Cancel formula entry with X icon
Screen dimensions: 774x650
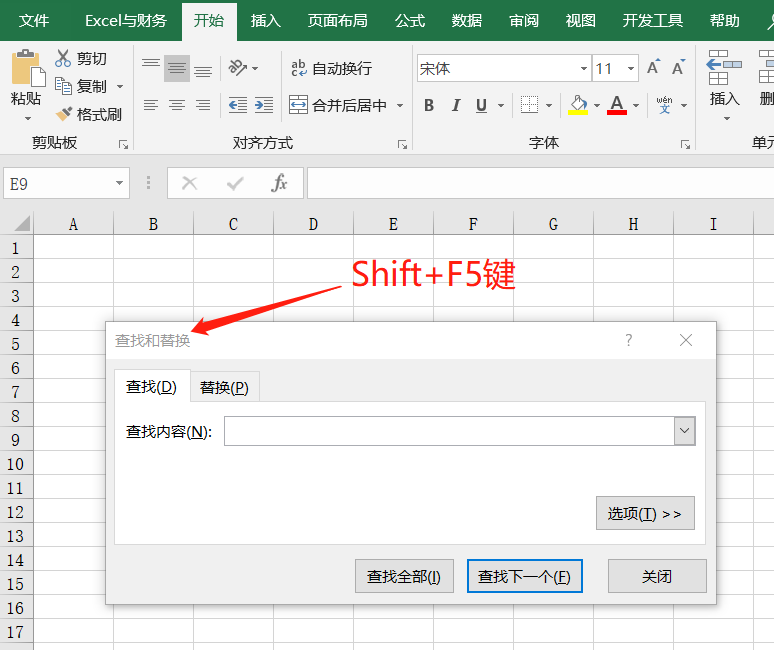click(x=190, y=183)
